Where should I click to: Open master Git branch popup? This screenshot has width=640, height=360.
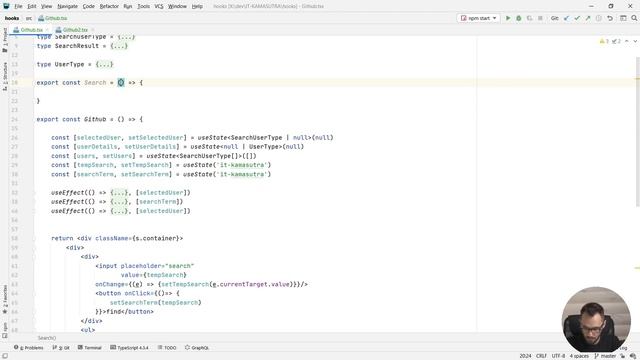(x=605, y=356)
